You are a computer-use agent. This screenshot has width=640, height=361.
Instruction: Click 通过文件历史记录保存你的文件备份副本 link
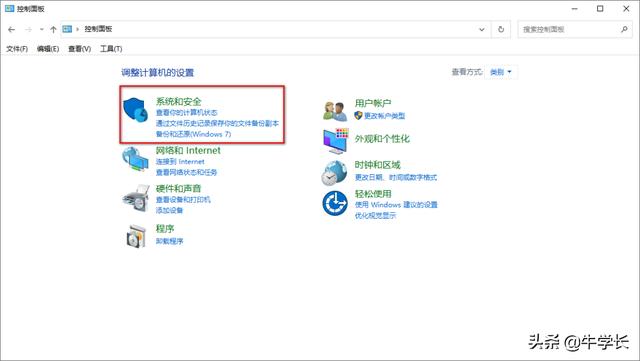(x=217, y=123)
